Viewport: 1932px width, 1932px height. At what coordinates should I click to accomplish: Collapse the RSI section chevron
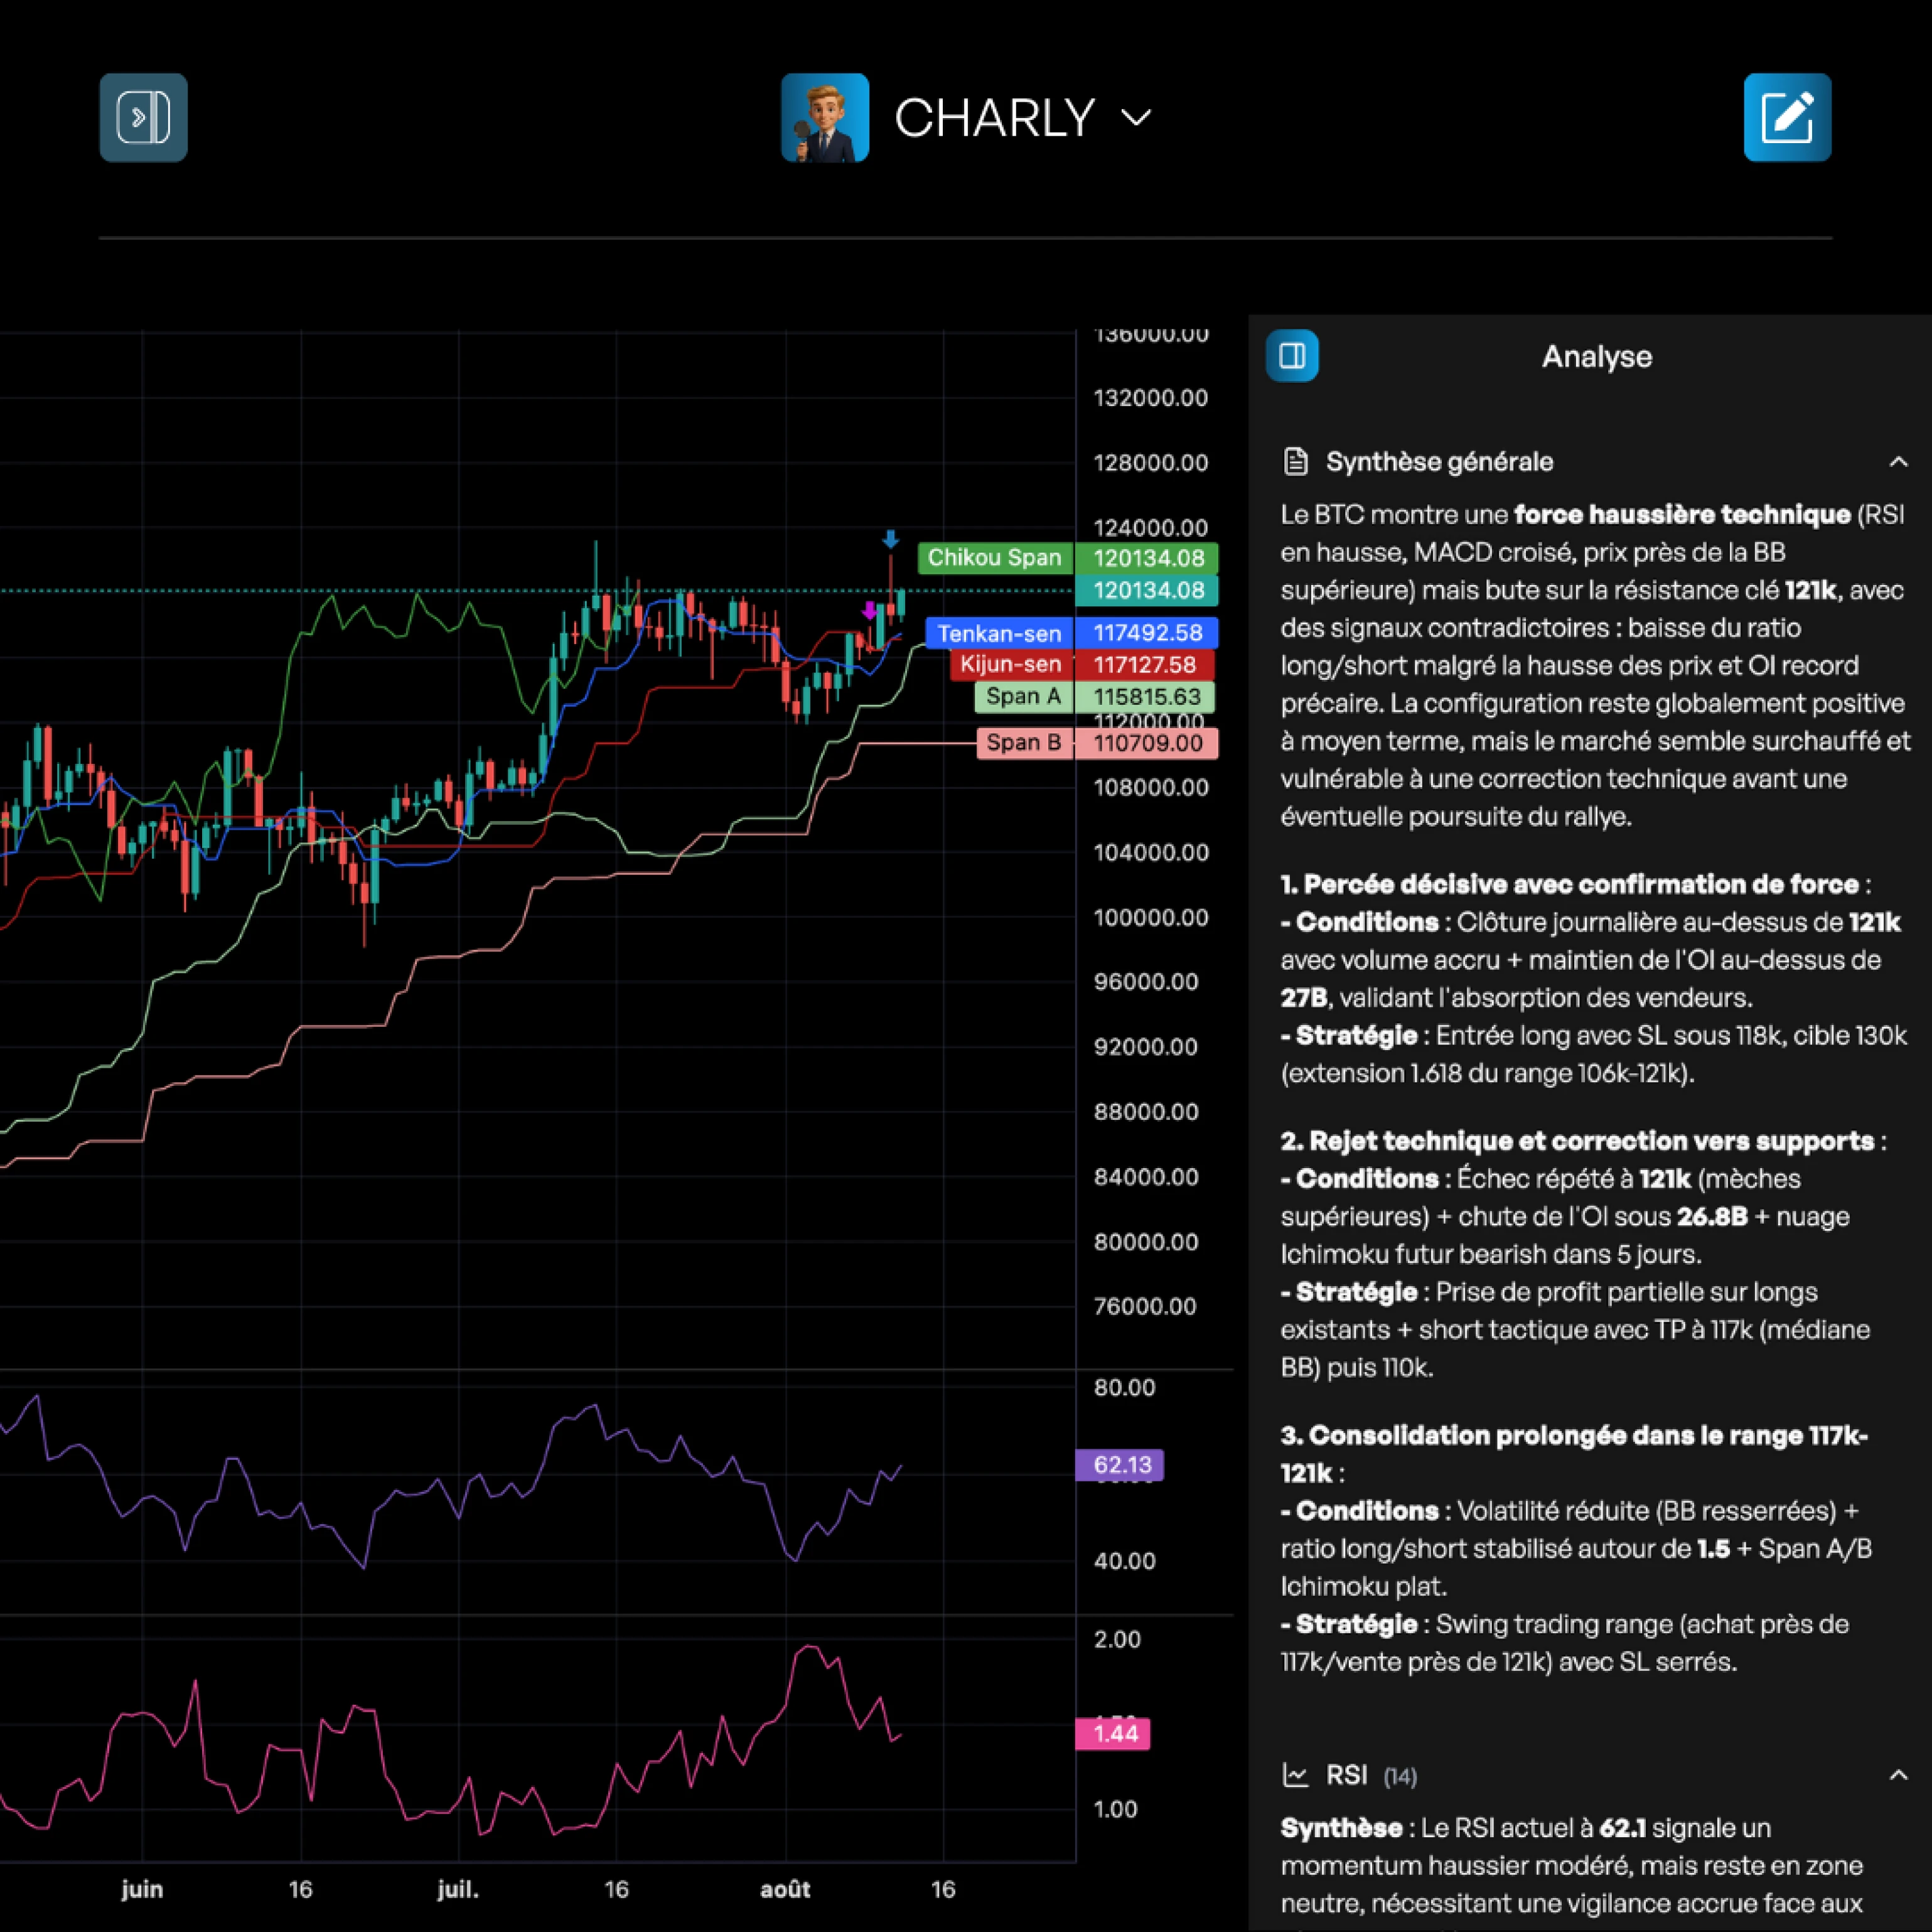1898,1776
